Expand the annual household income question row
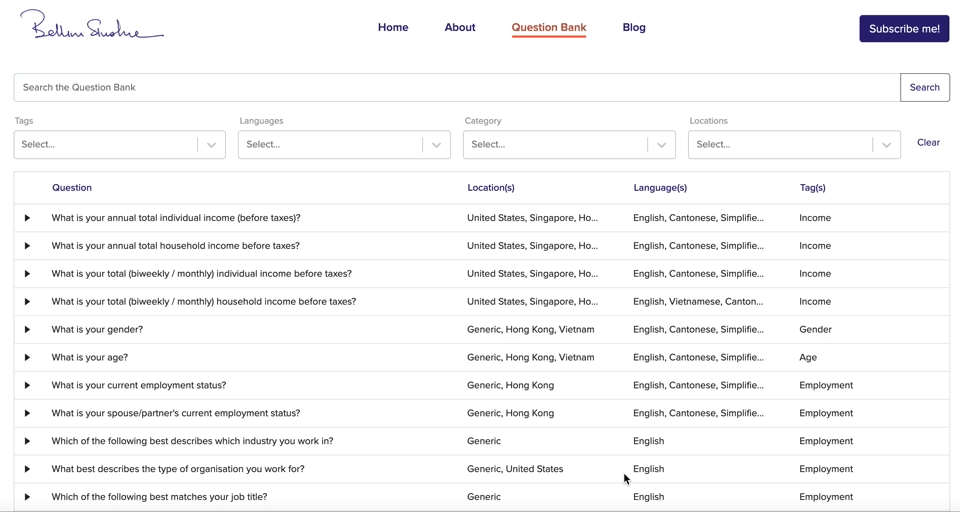Viewport: 960px width, 512px height. [27, 246]
